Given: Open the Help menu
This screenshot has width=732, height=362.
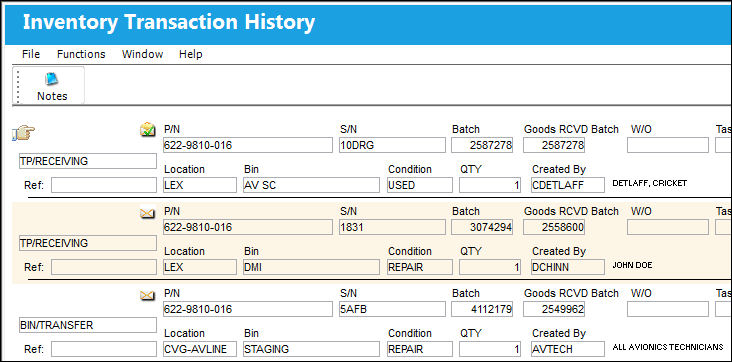Looking at the screenshot, I should (x=190, y=54).
